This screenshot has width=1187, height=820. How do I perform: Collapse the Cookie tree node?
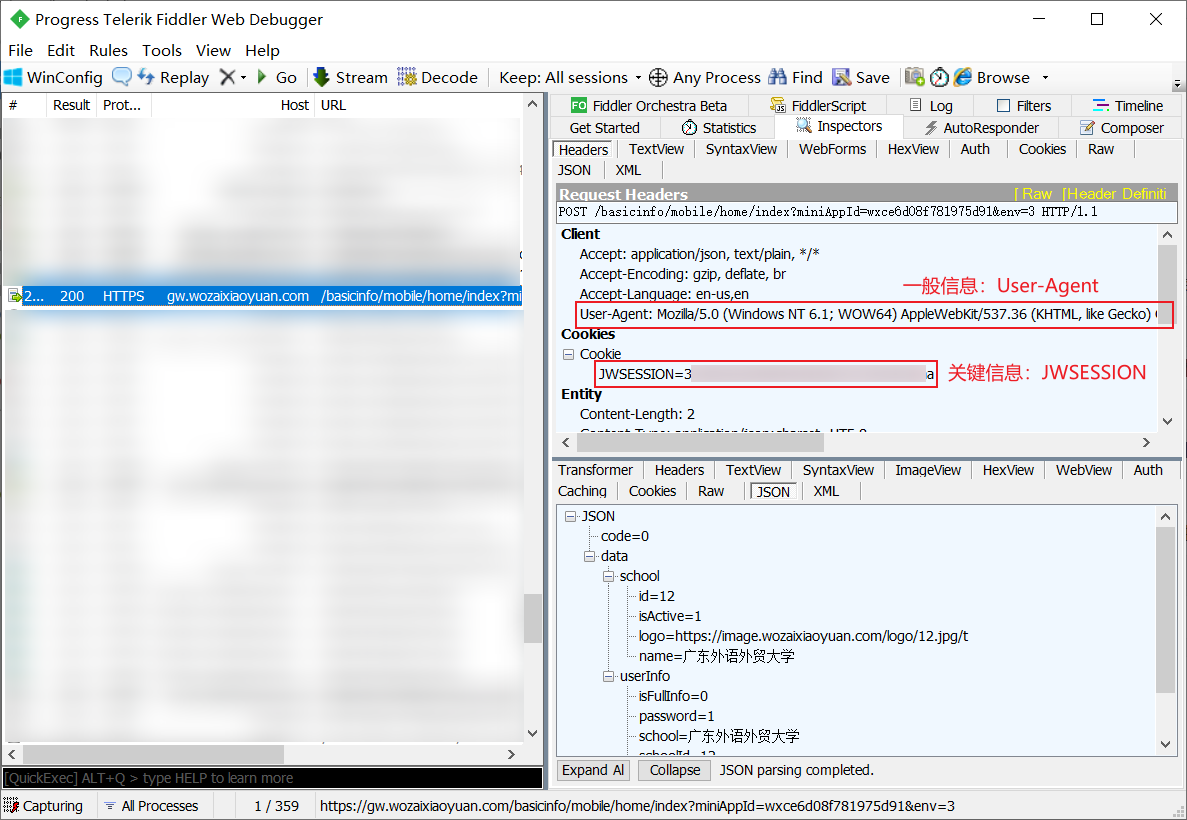tap(568, 354)
